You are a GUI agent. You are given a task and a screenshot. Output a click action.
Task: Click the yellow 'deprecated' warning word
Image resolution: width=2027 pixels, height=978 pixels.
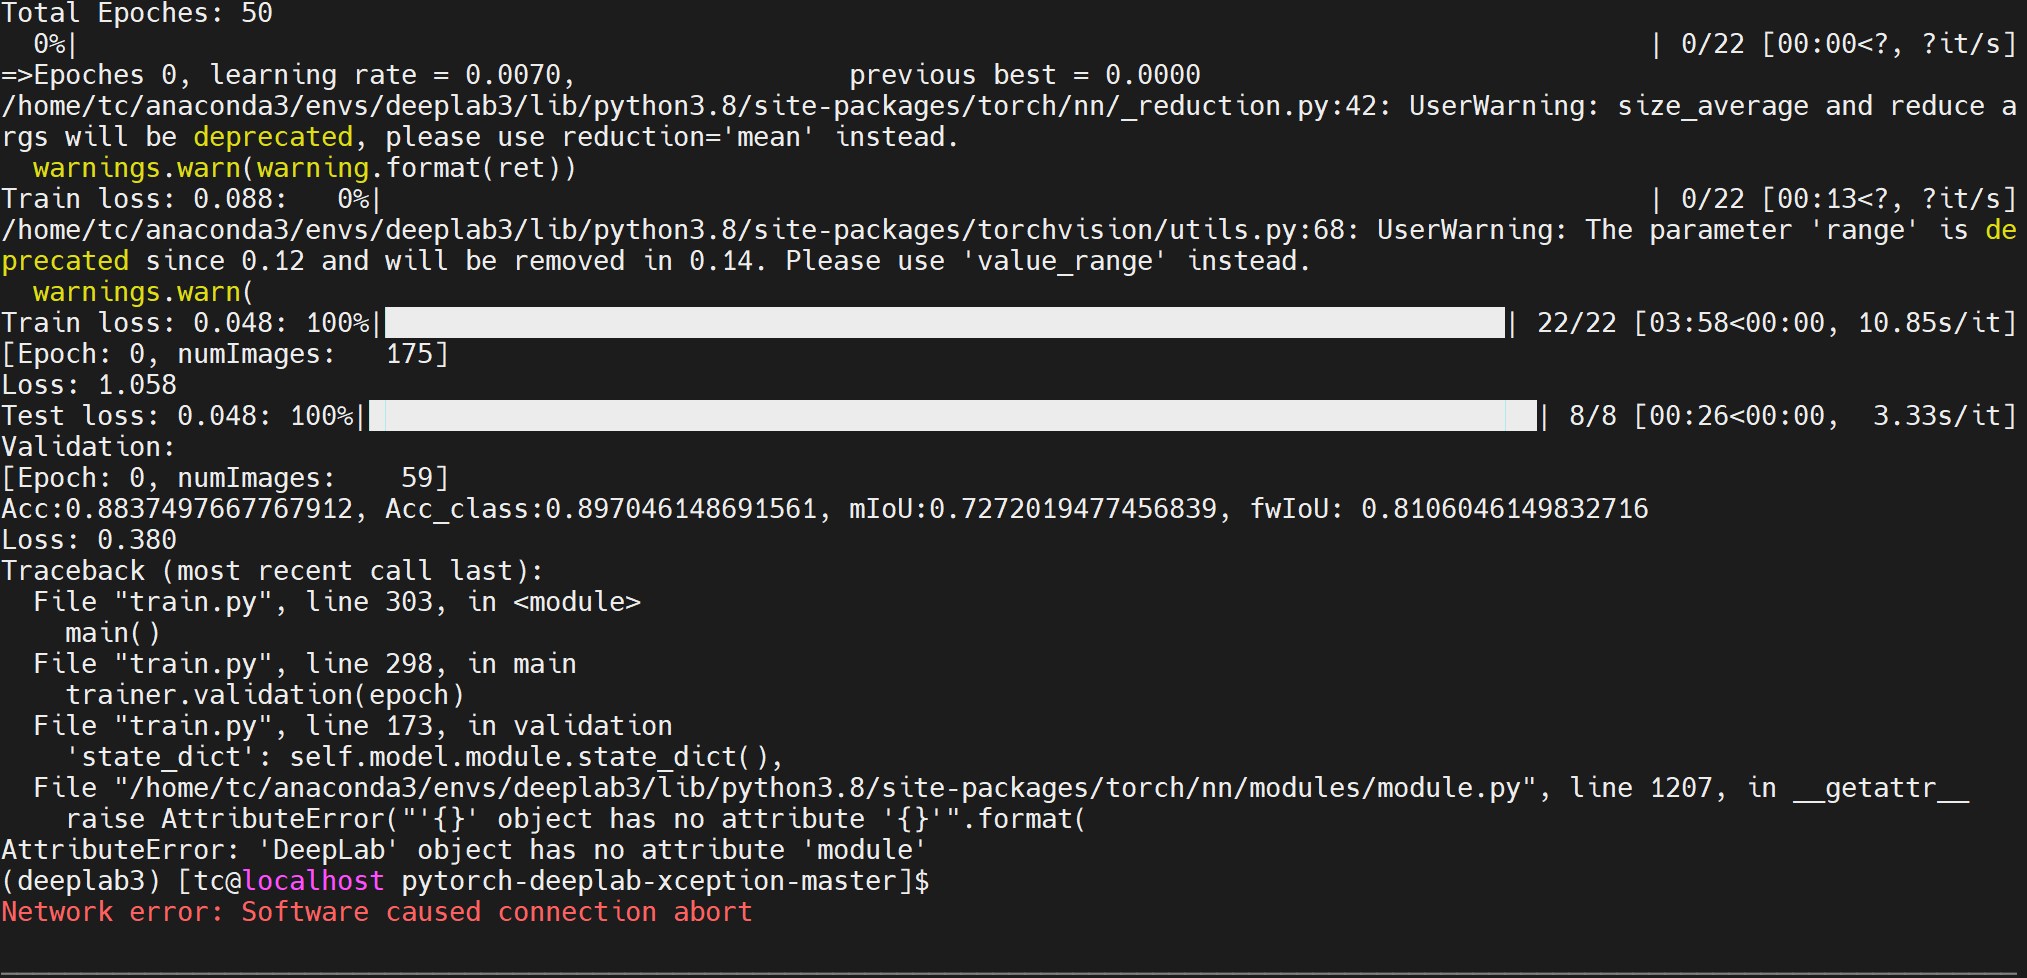pos(273,137)
